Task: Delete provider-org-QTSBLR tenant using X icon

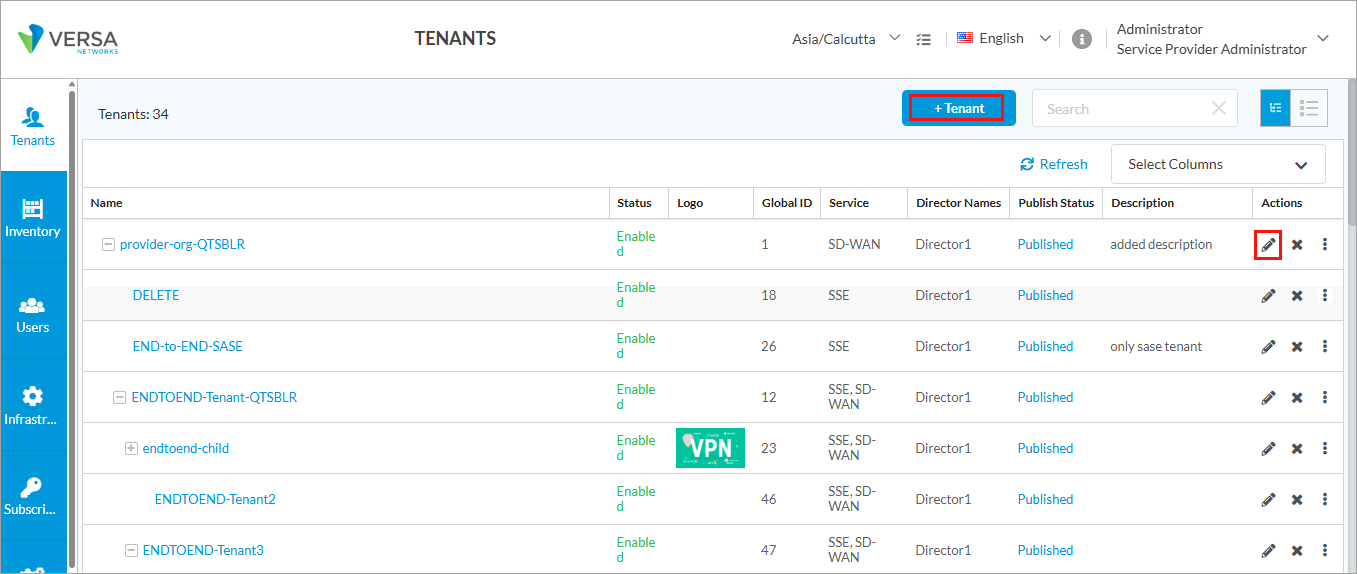Action: pyautogui.click(x=1297, y=245)
